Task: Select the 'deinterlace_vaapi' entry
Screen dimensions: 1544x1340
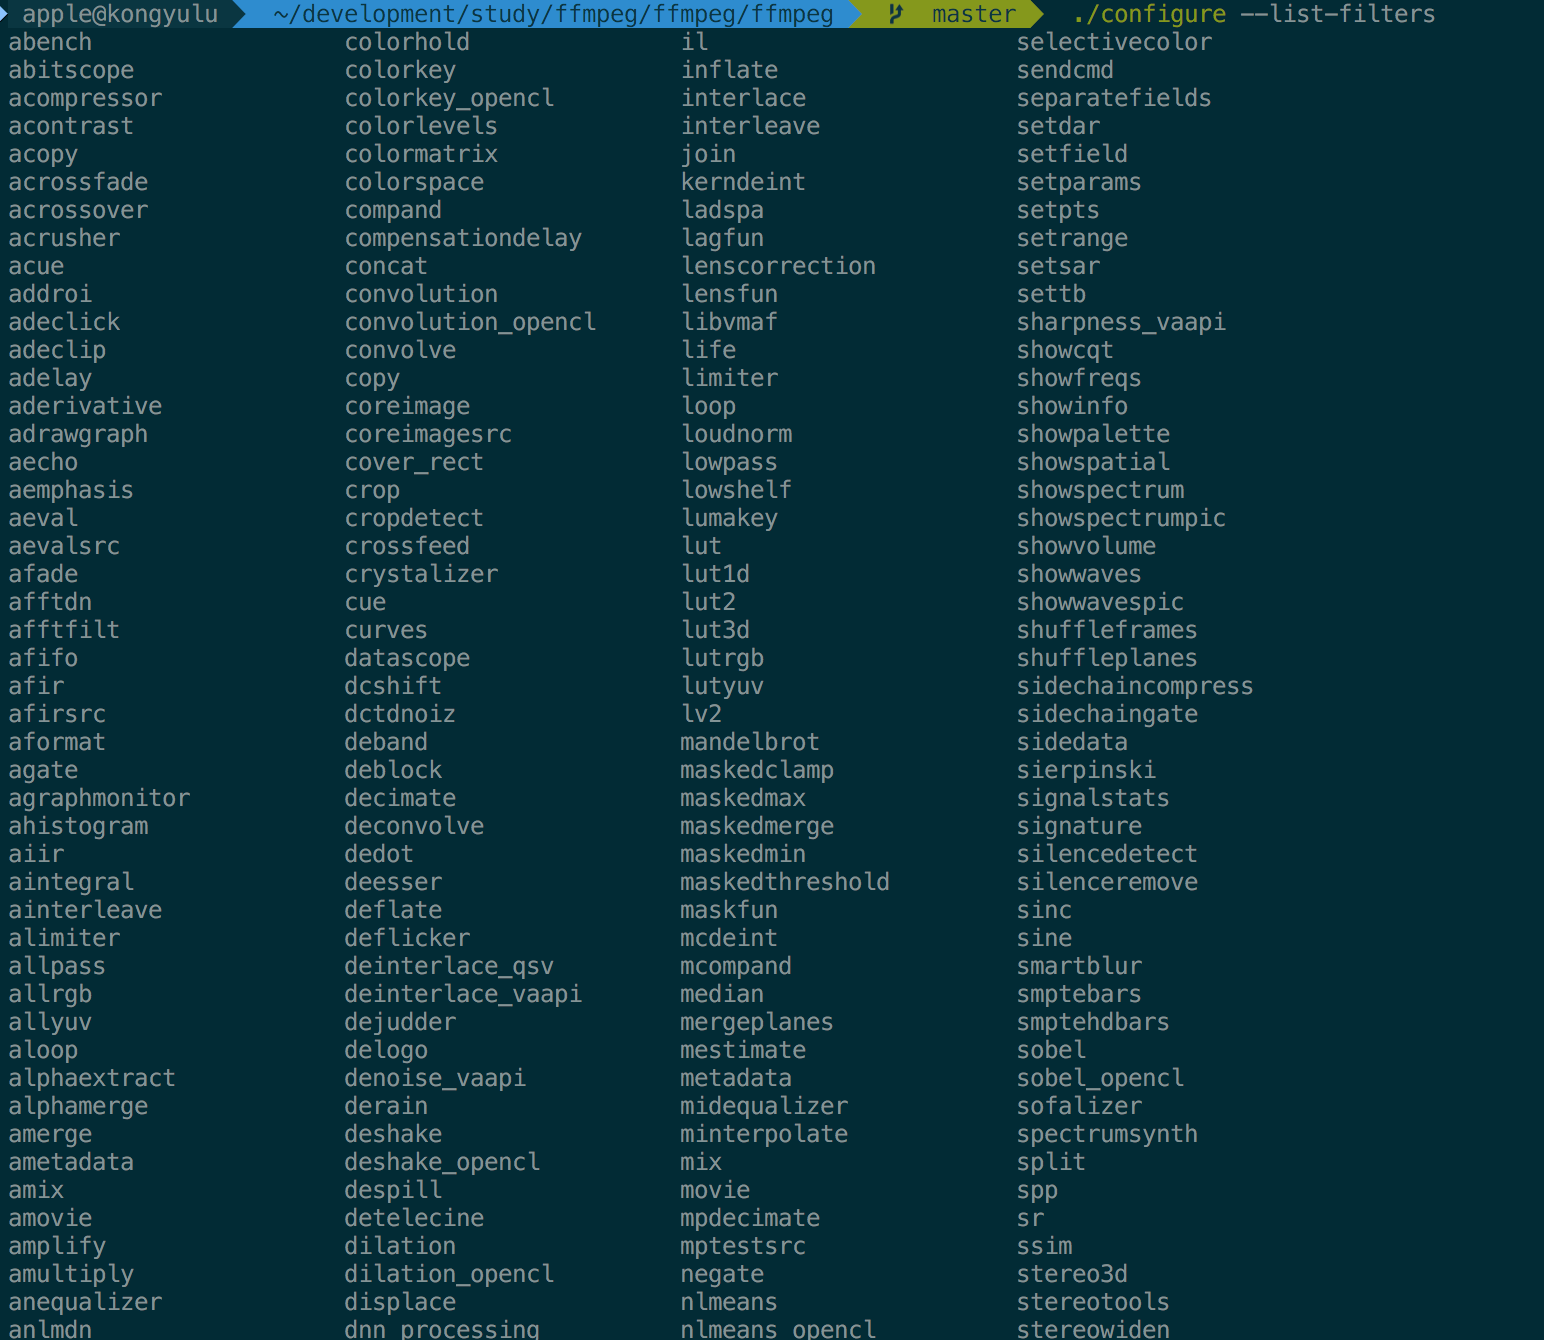Action: (463, 994)
